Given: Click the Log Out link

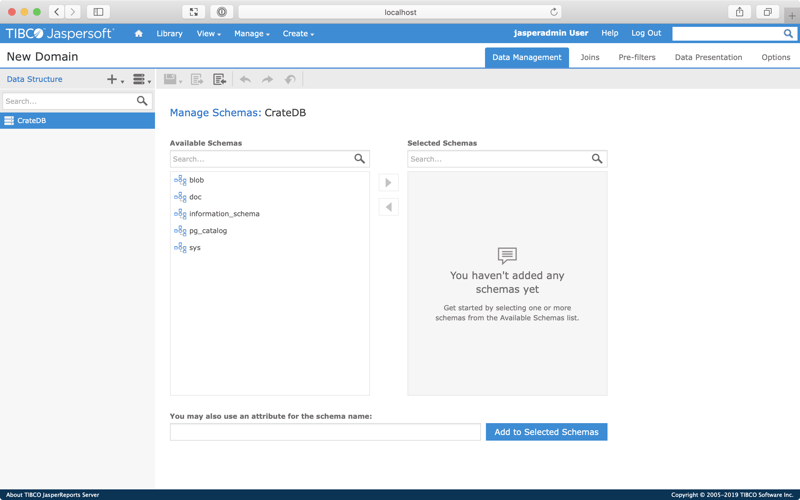Looking at the screenshot, I should tap(646, 33).
